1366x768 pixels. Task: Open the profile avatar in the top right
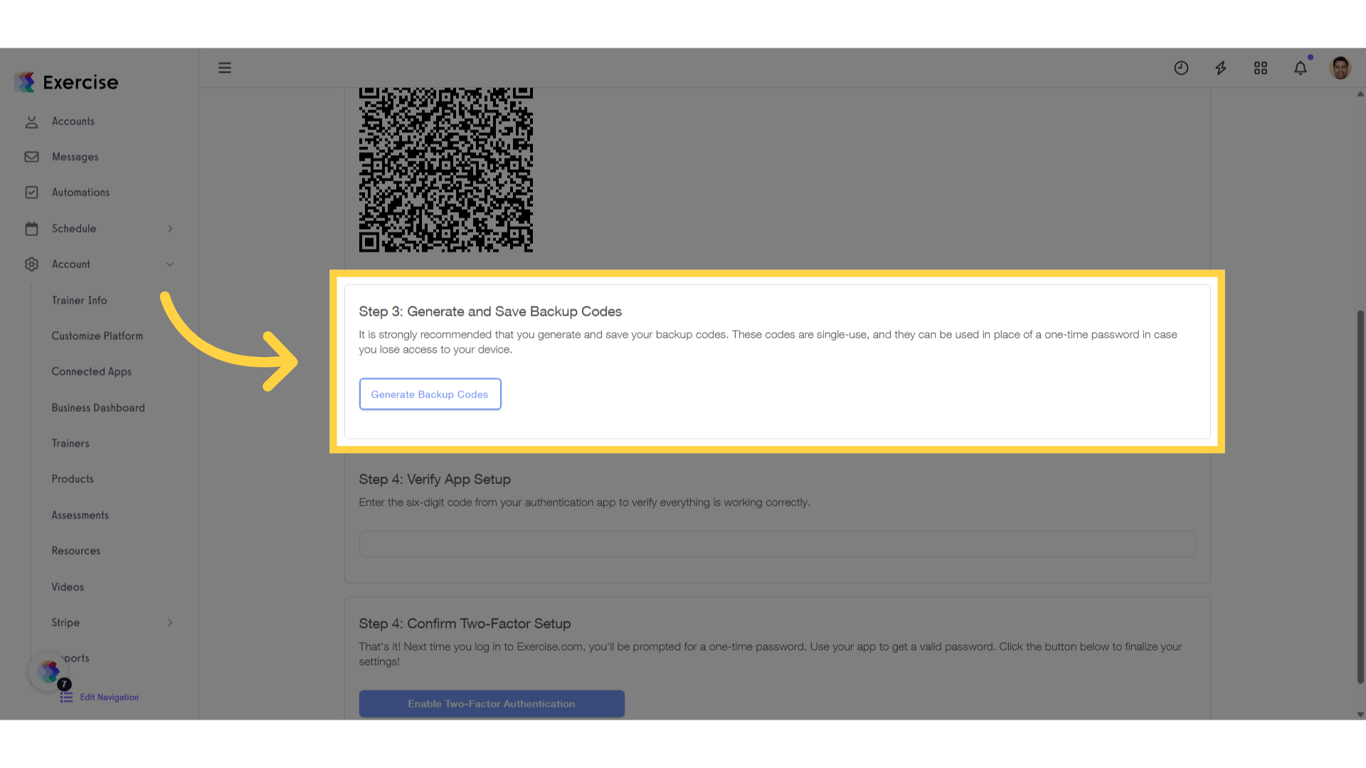point(1339,67)
